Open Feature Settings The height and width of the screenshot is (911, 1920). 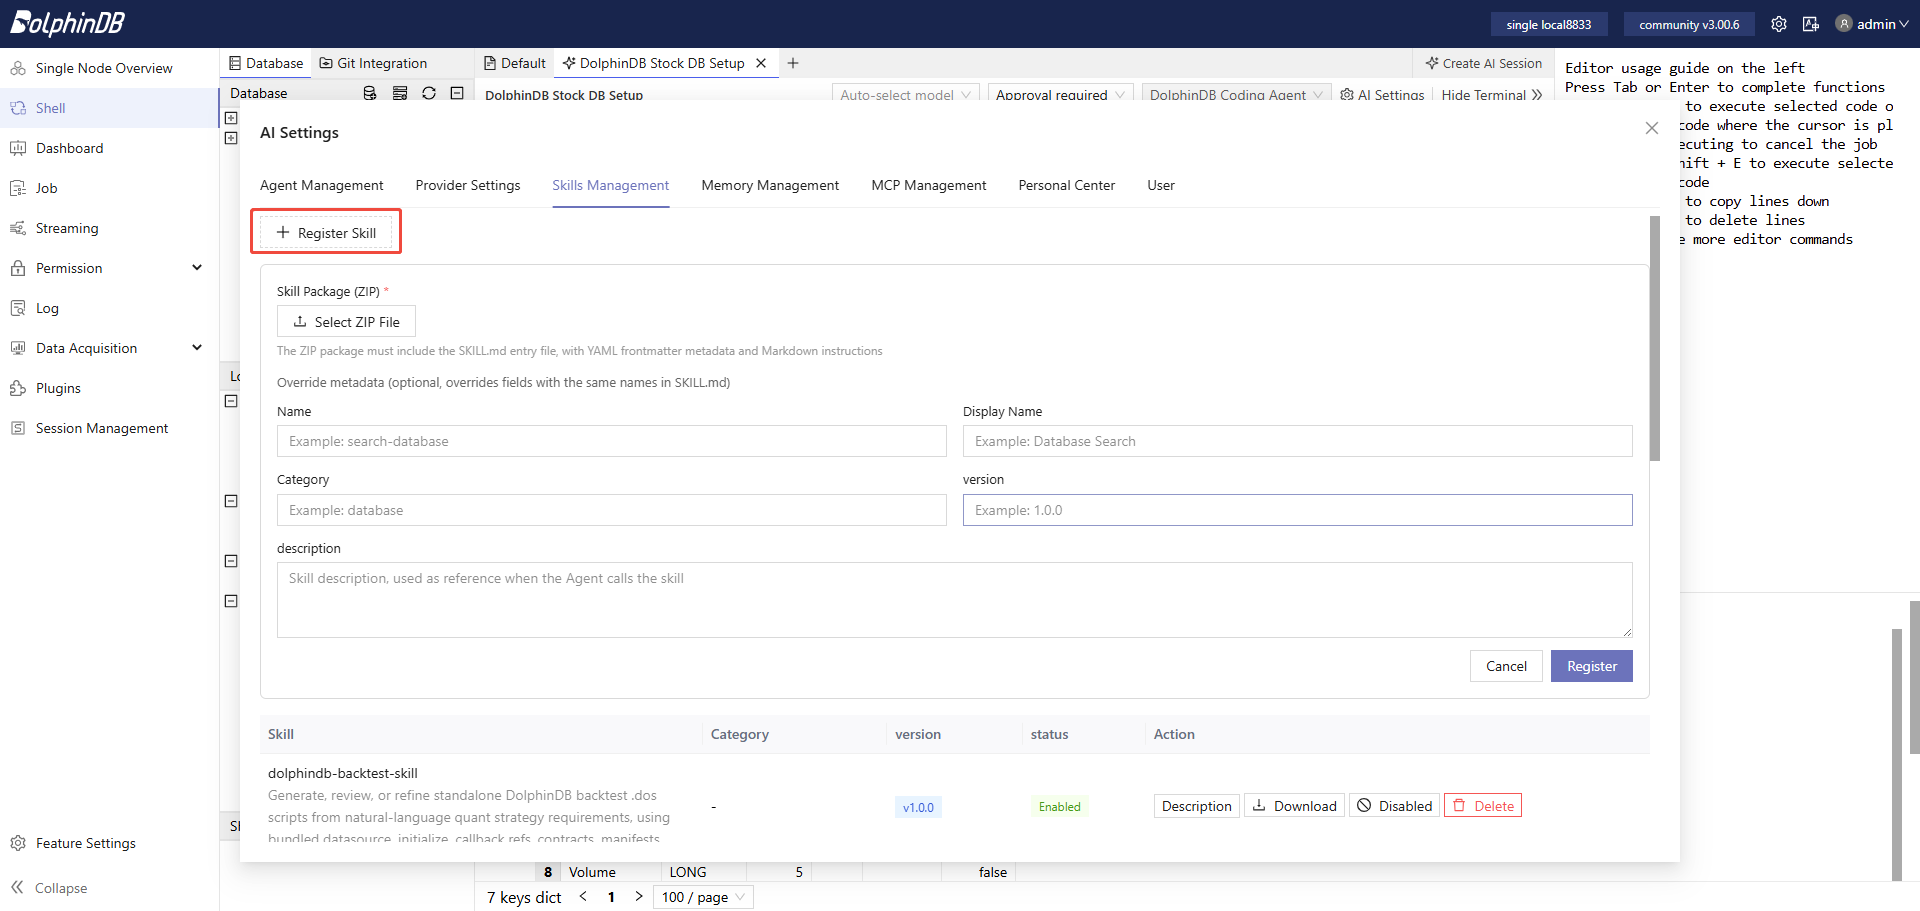tap(85, 843)
